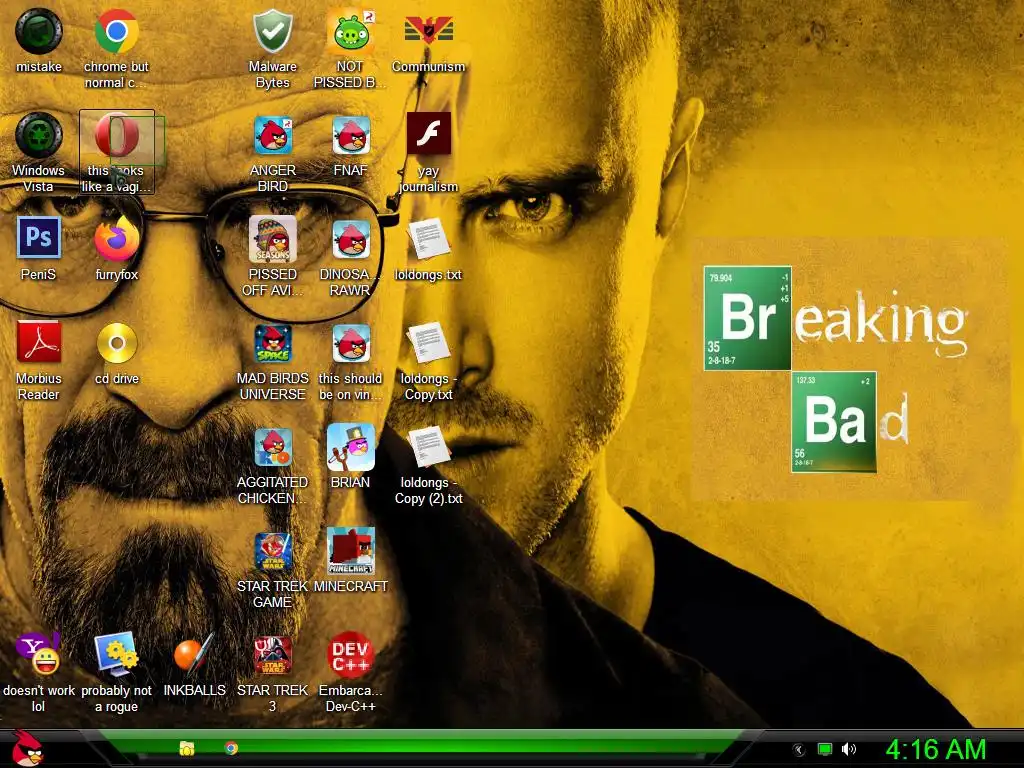The image size is (1024, 768).
Task: Open the green monitor tray icon
Action: pos(824,749)
